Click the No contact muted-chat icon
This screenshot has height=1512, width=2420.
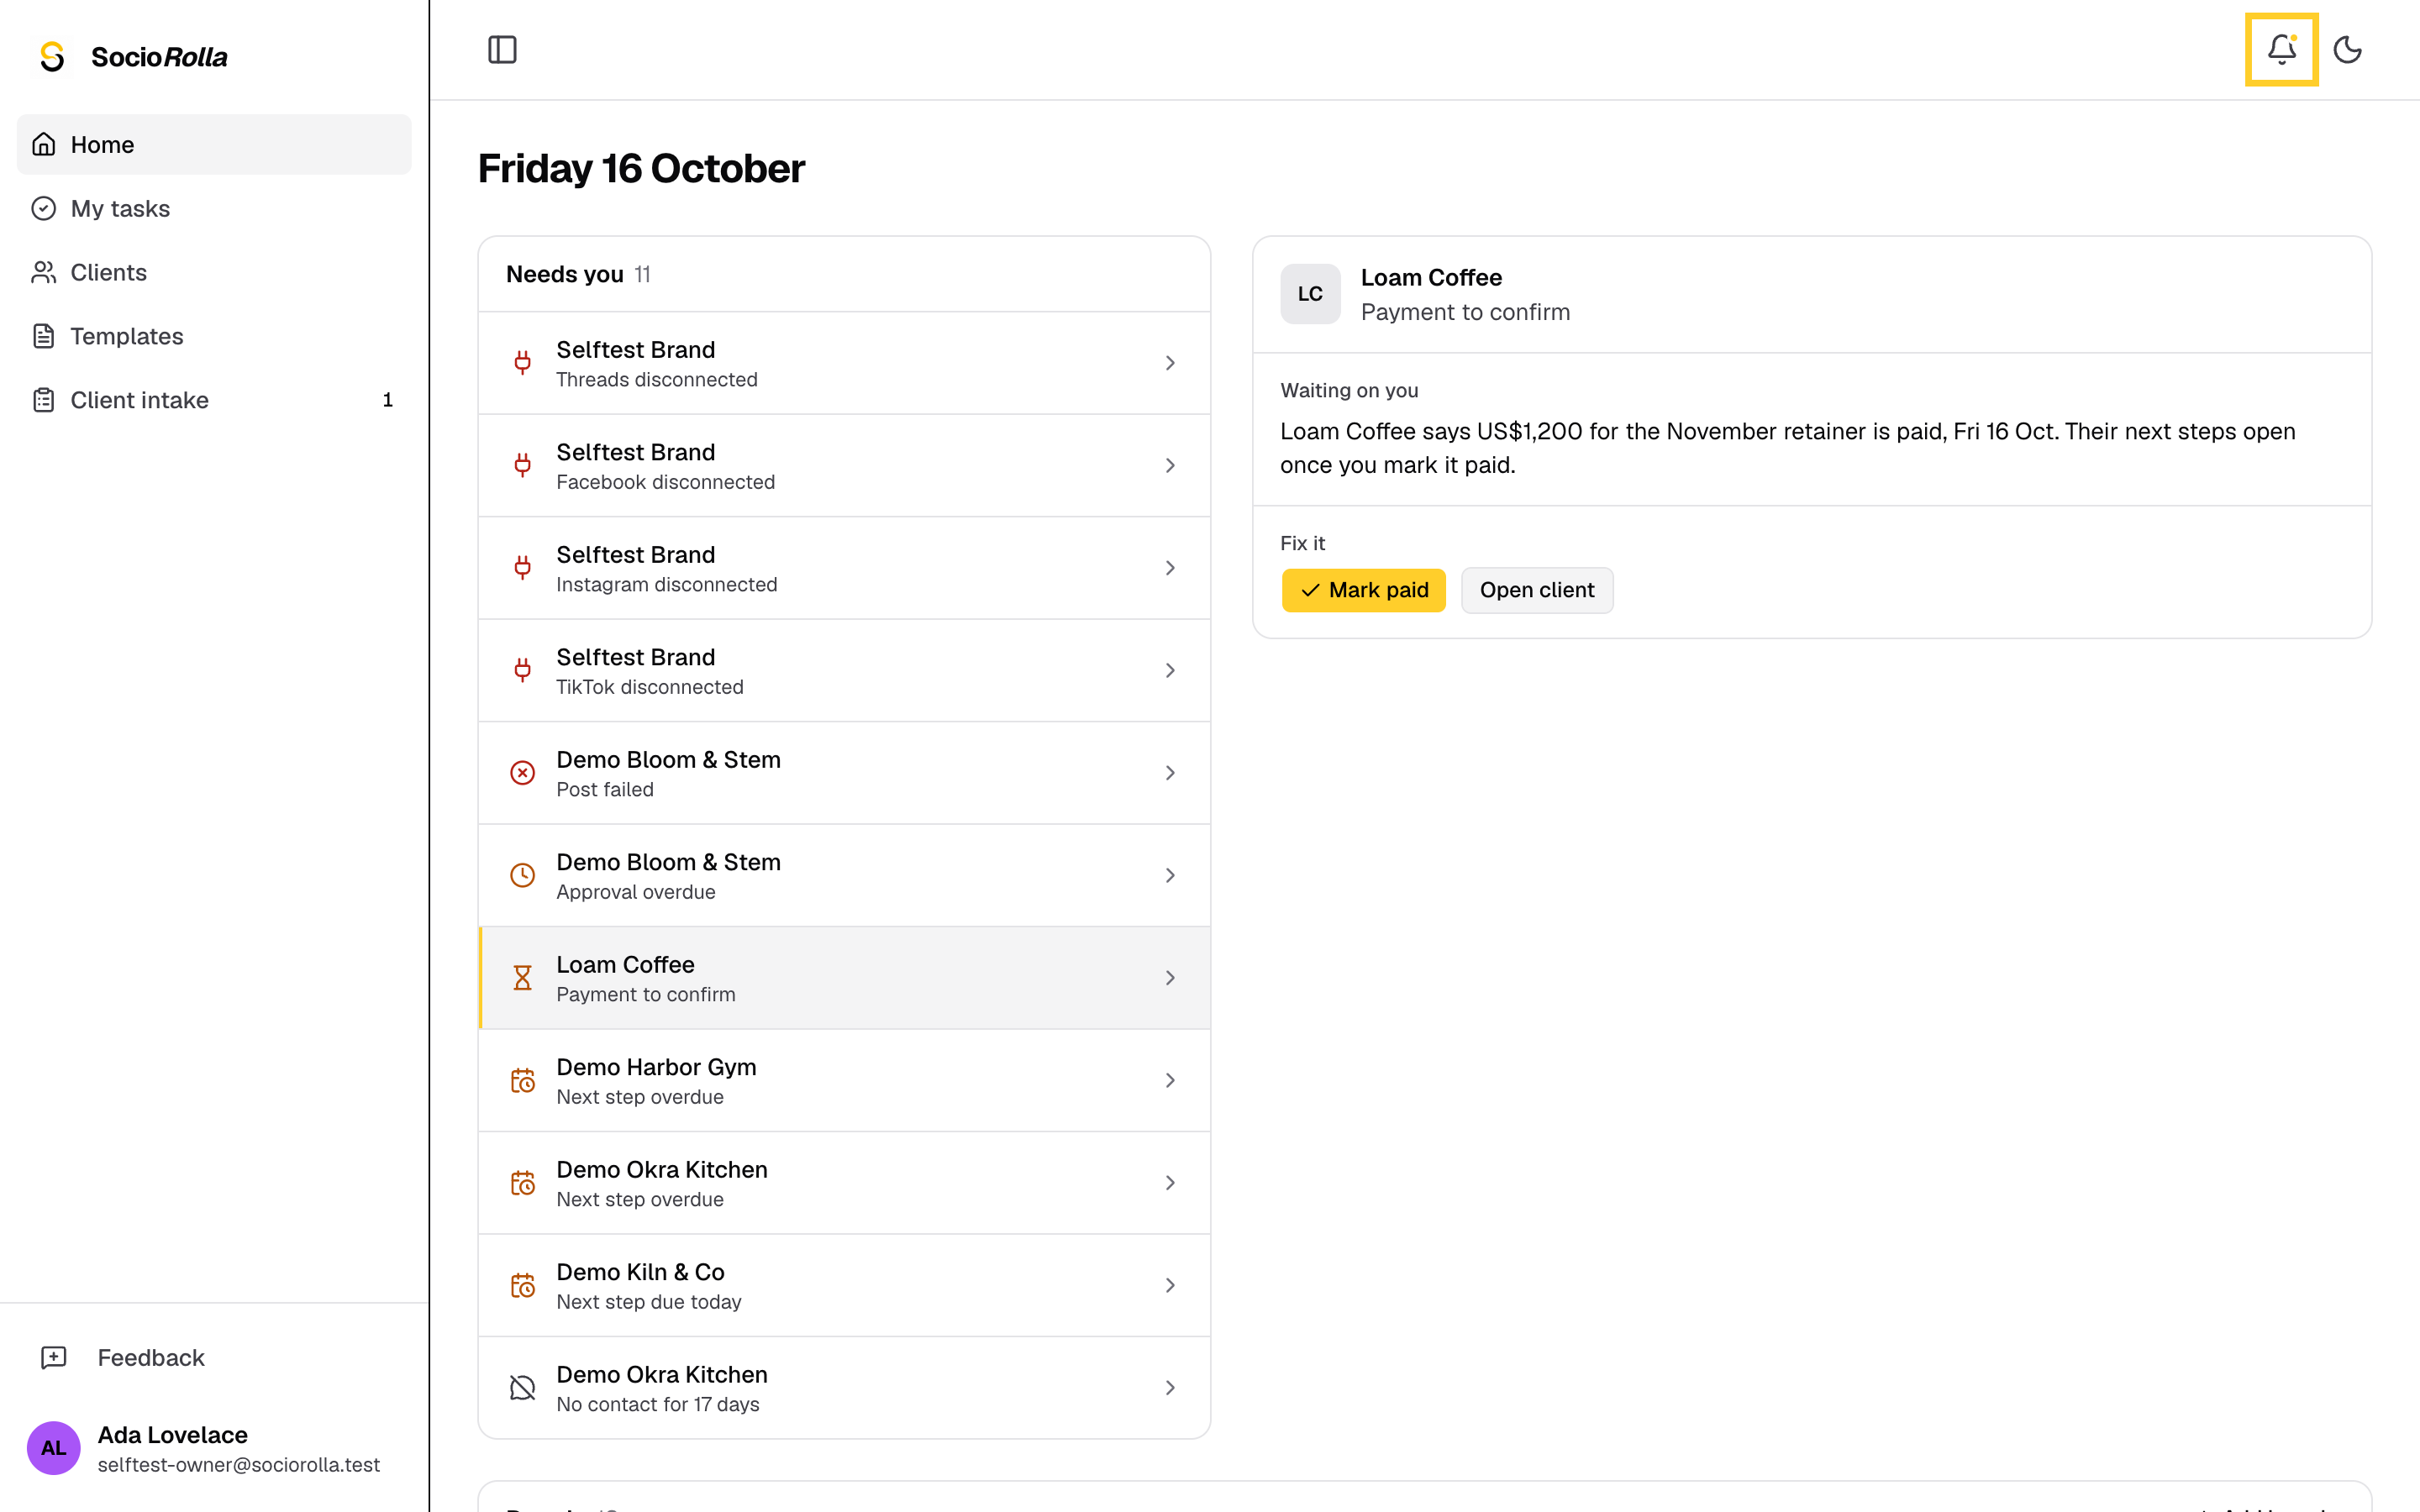(522, 1388)
